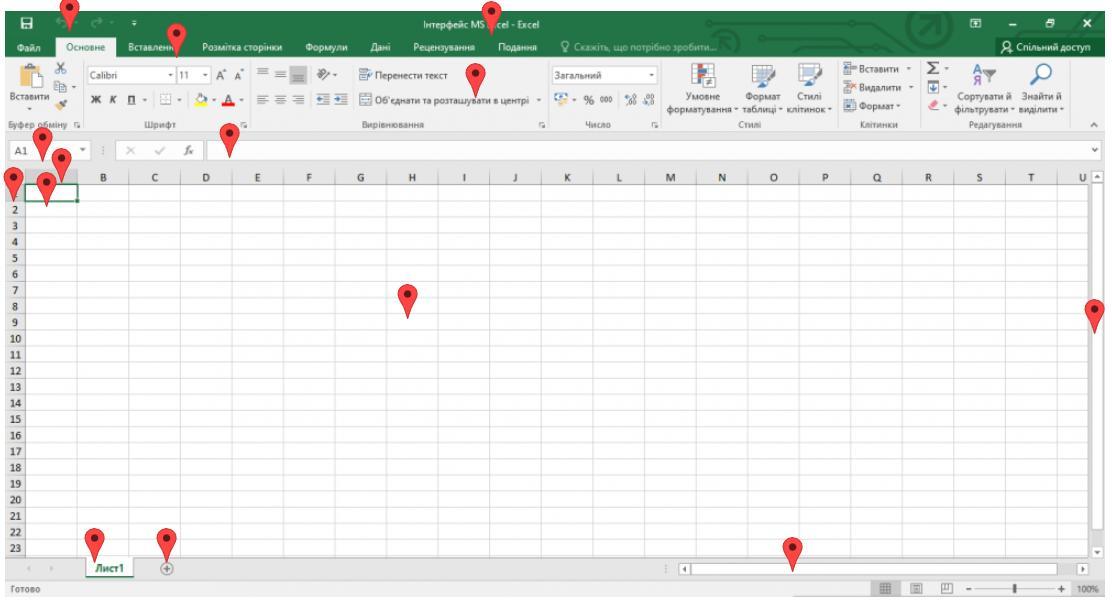
Task: Toggle bottom align in alignment group
Action: tap(299, 74)
